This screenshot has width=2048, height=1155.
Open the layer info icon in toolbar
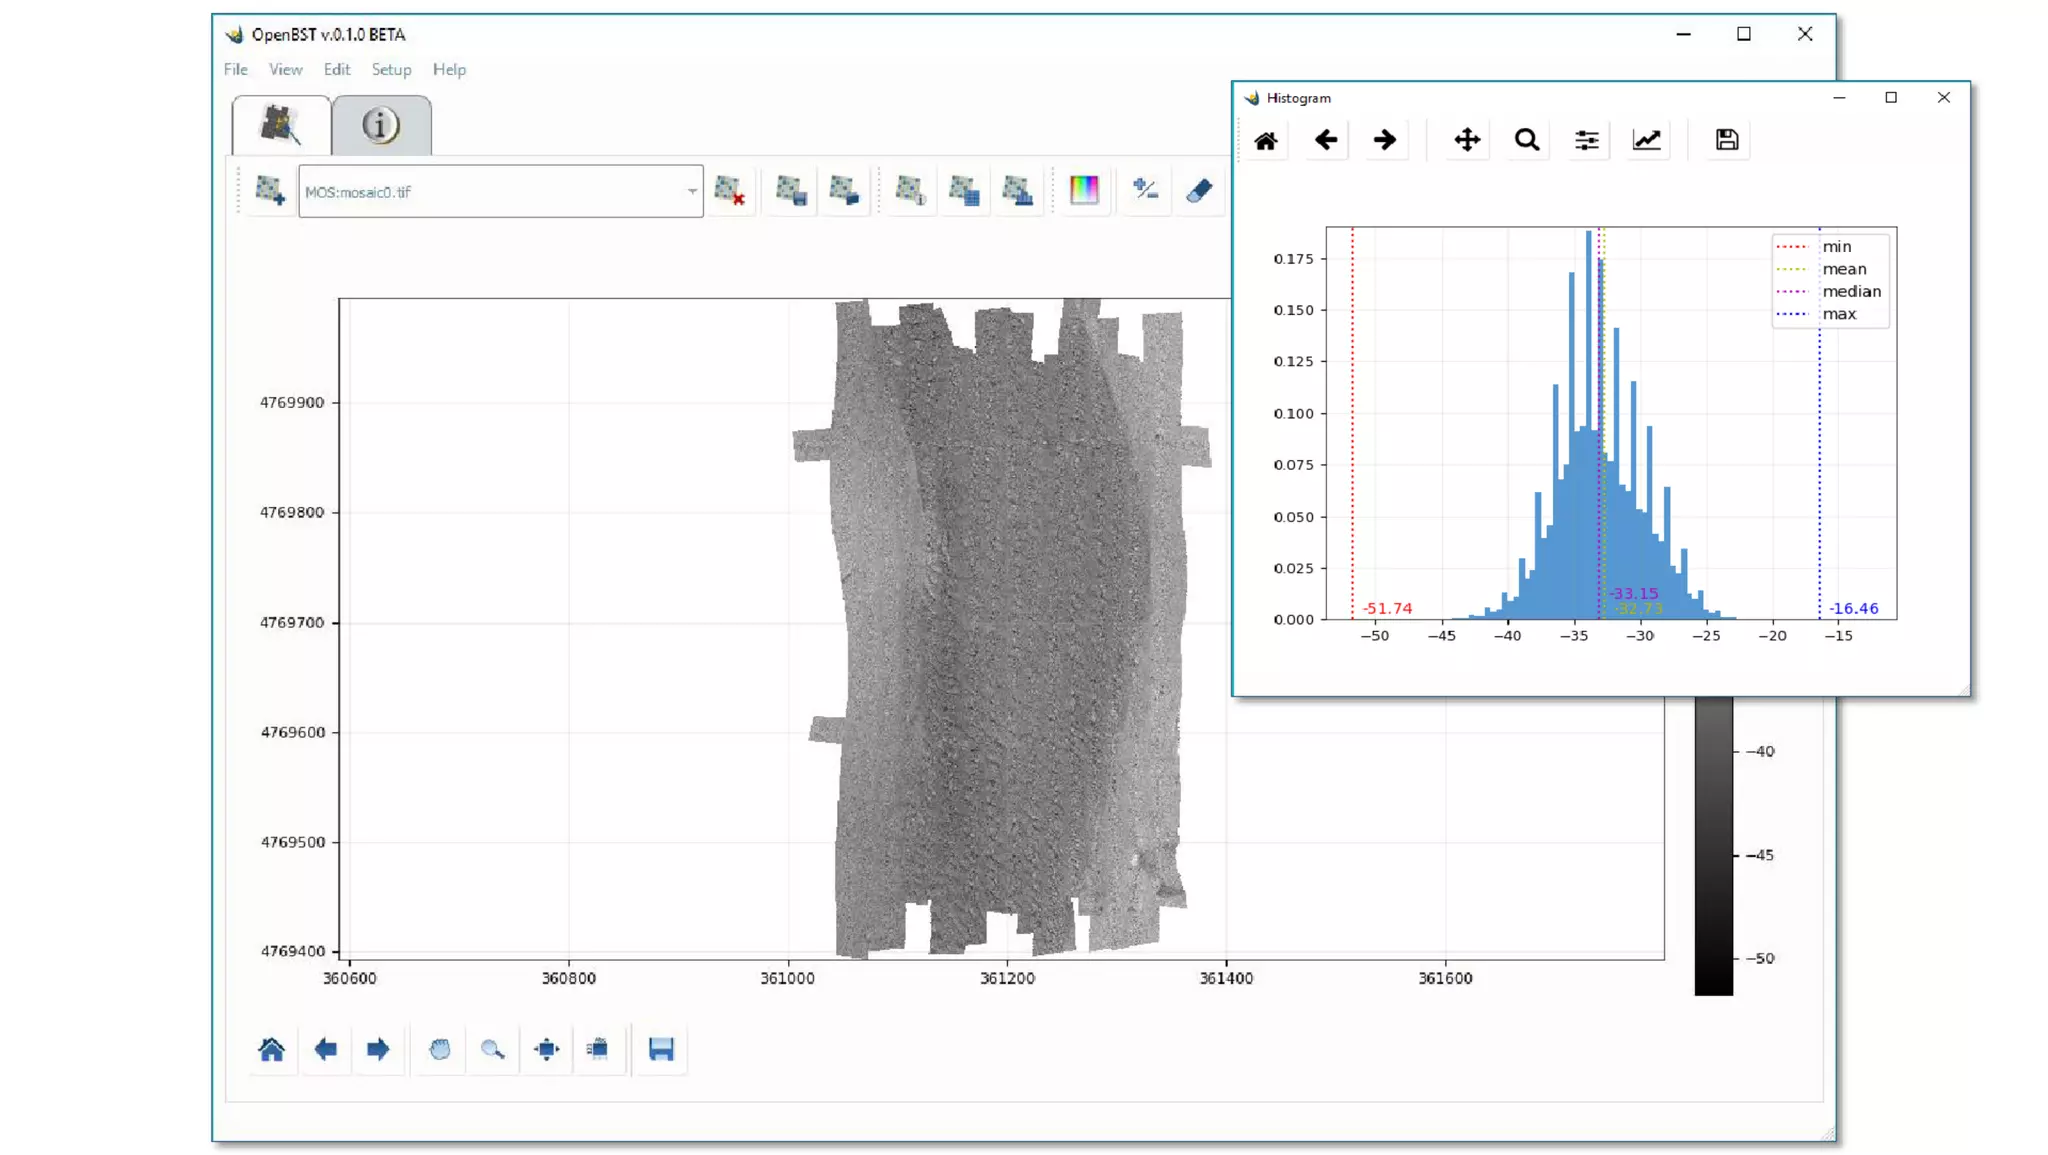tap(910, 190)
